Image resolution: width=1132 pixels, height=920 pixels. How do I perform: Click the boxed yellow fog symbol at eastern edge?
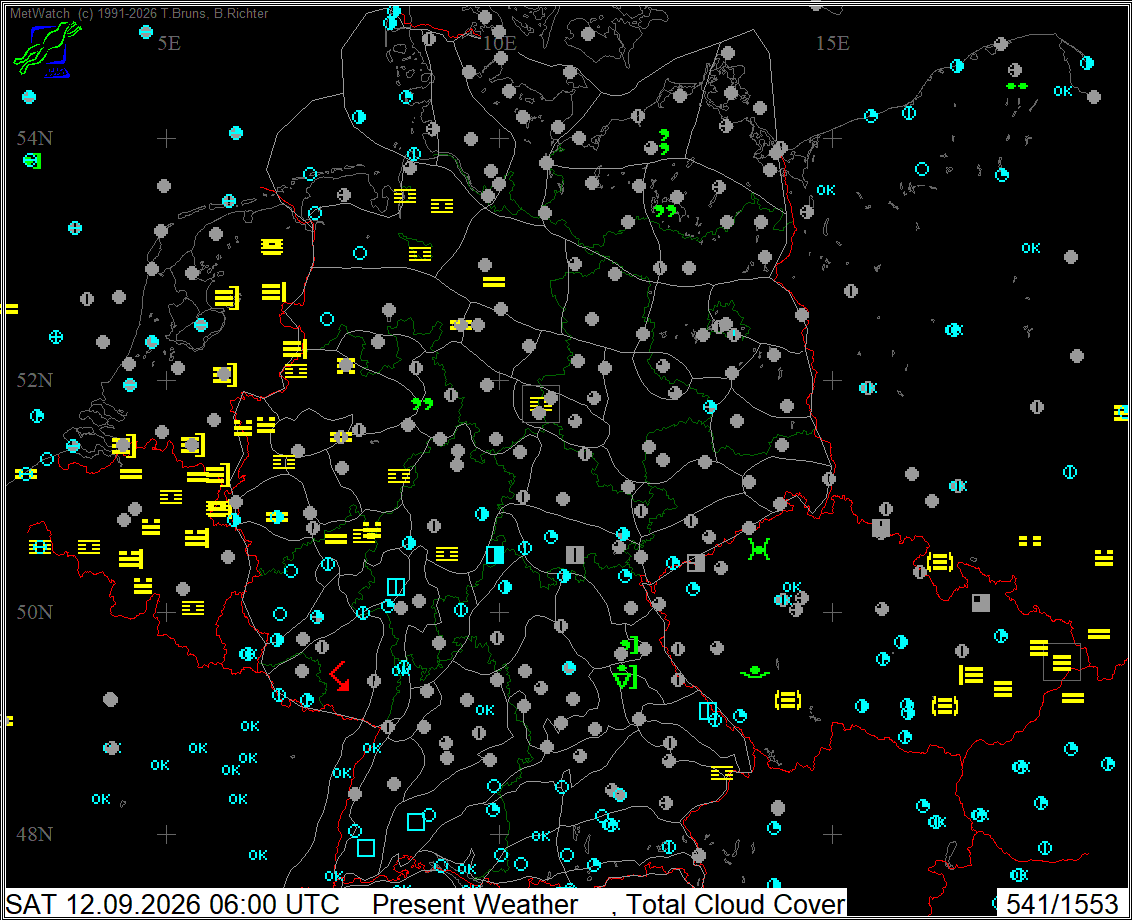coord(1062,662)
